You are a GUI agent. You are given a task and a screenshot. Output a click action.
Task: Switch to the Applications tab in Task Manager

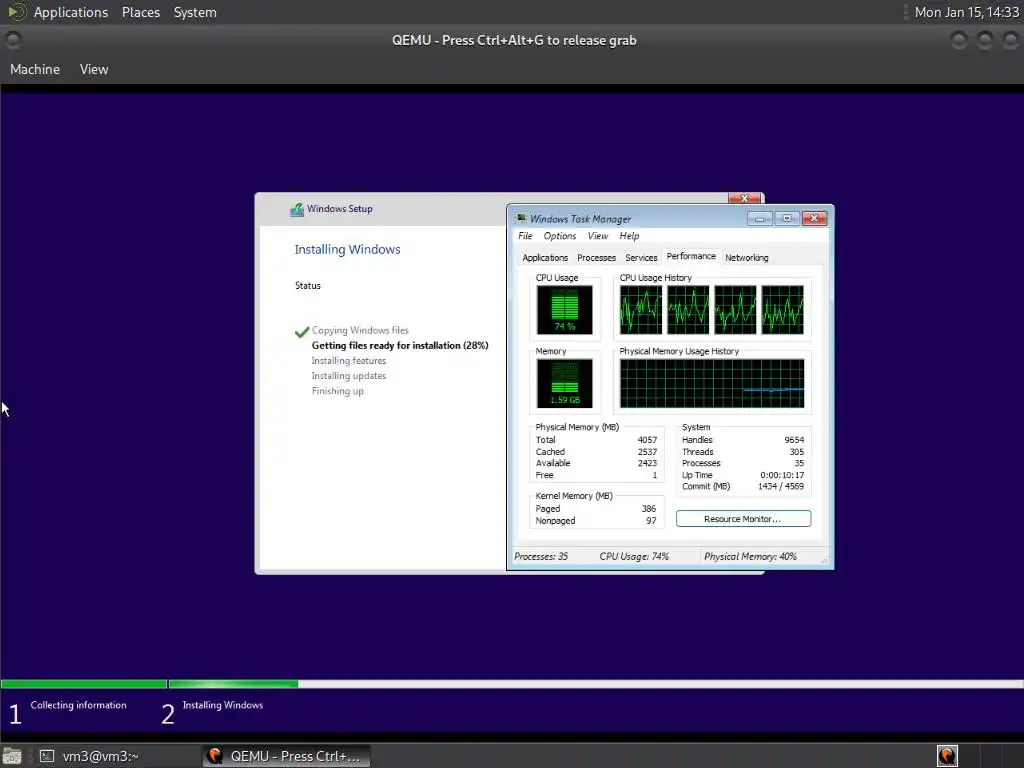tap(545, 258)
